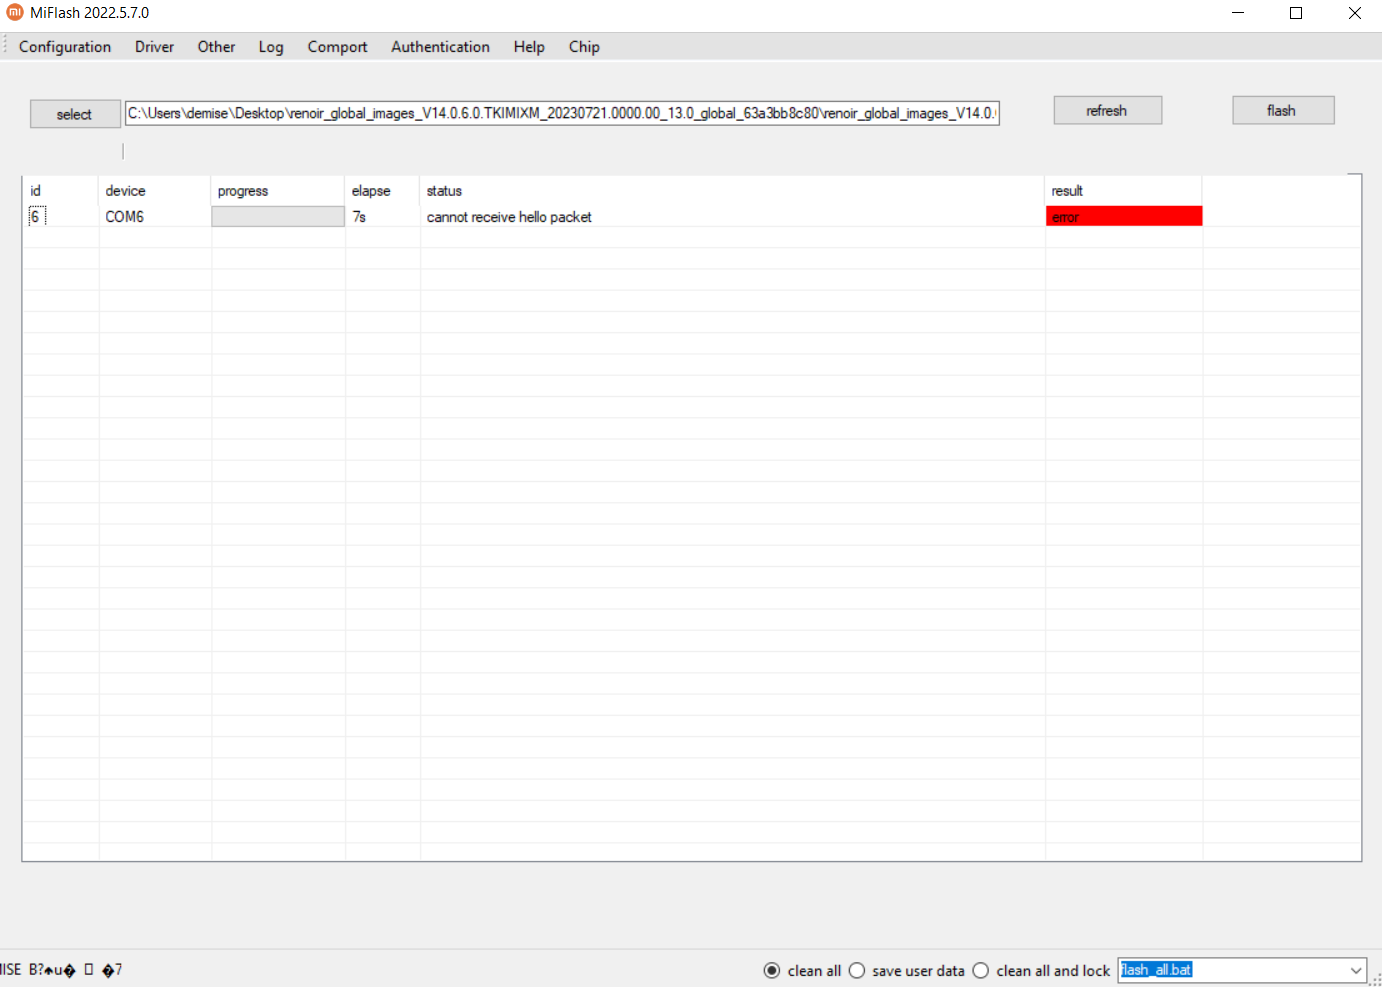Open the Authentication menu
Viewport: 1382px width, 987px height.
(440, 47)
